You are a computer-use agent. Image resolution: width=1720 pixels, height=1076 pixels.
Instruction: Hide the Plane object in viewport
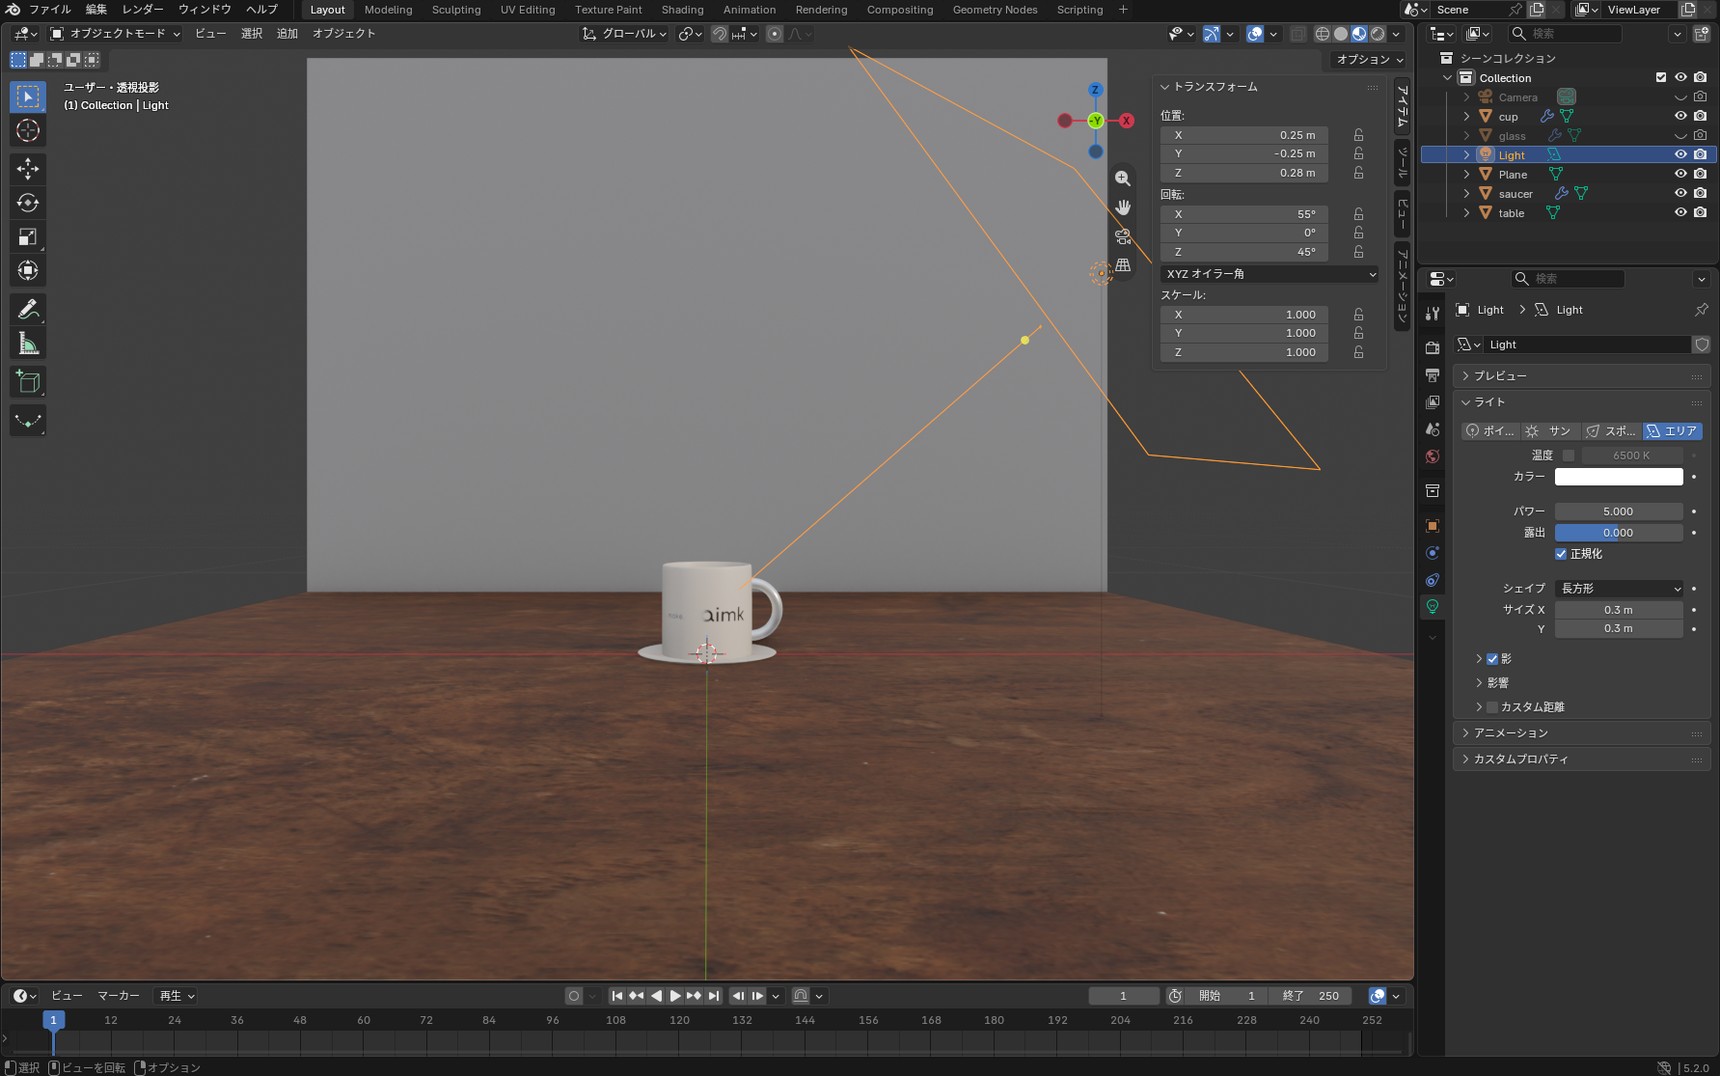click(1680, 174)
